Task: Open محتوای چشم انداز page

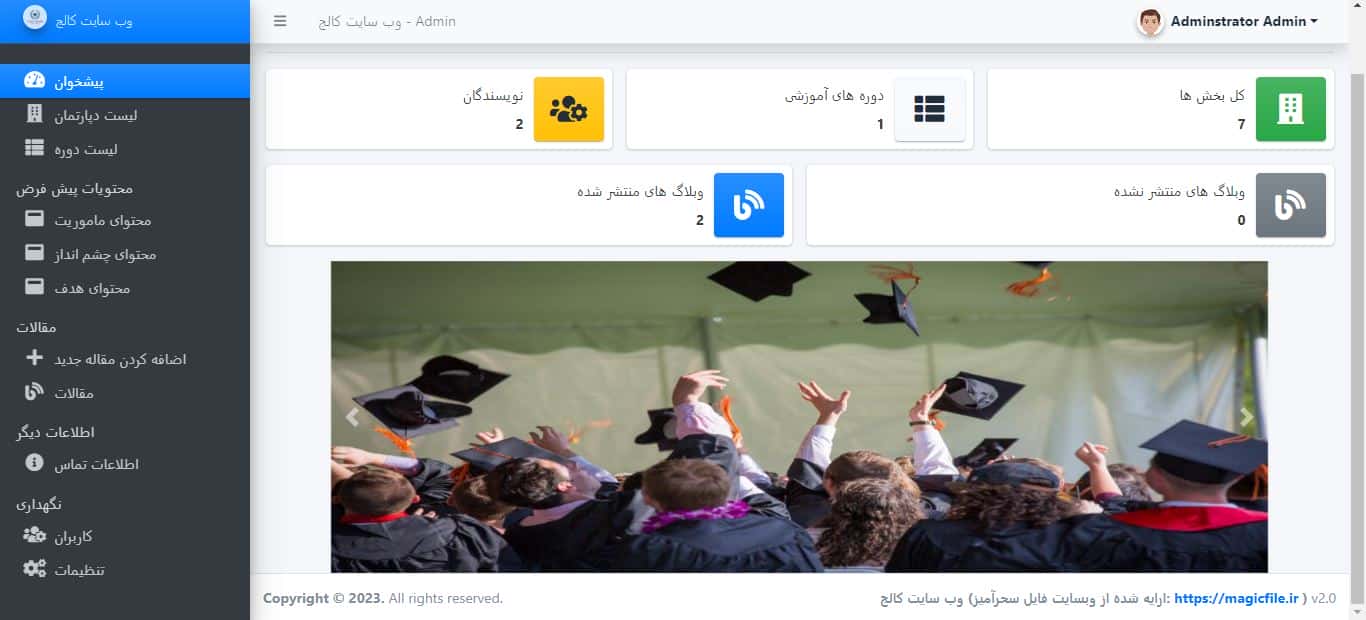Action: click(x=125, y=254)
